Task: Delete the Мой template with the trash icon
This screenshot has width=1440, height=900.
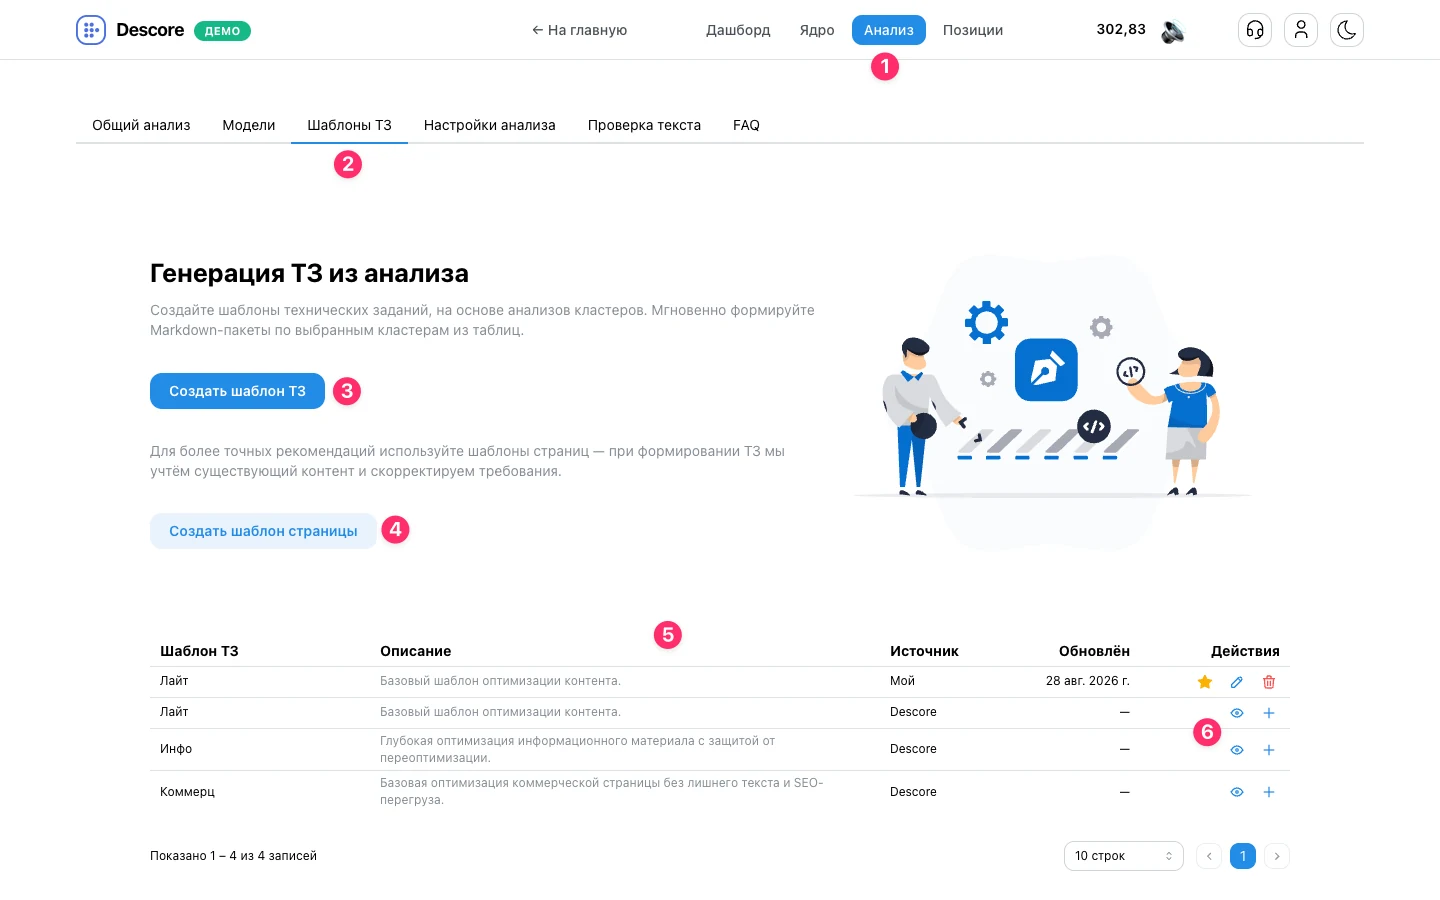Action: (x=1269, y=682)
